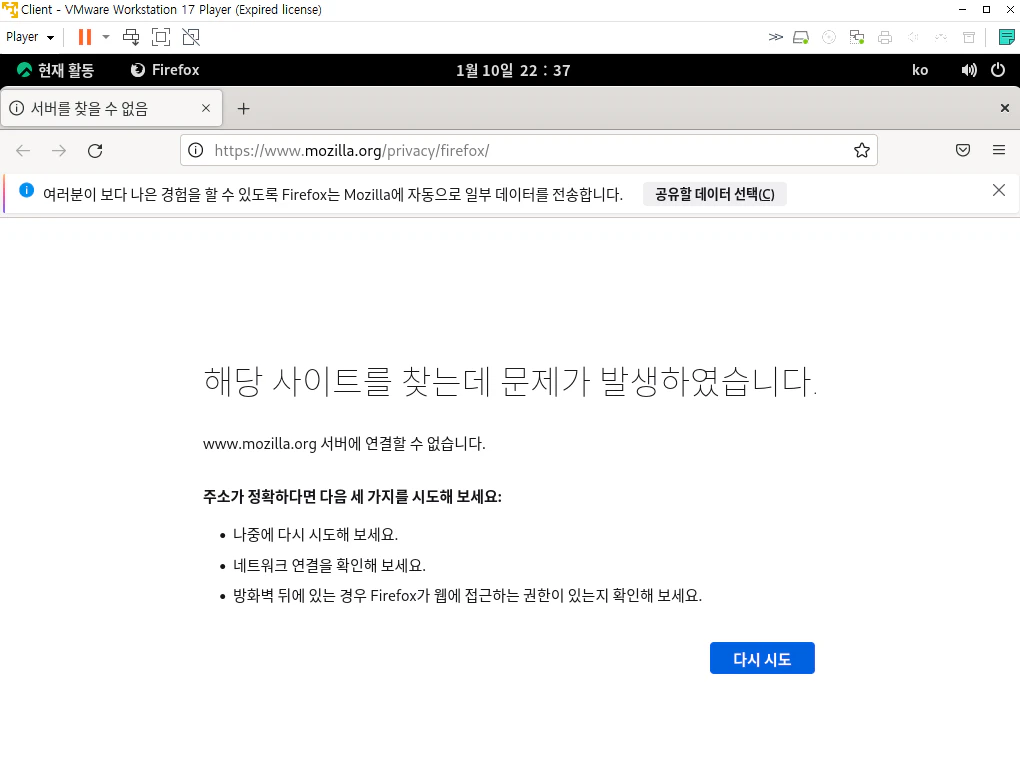
Task: Click the blue info icon in notification bar
Action: tap(26, 190)
